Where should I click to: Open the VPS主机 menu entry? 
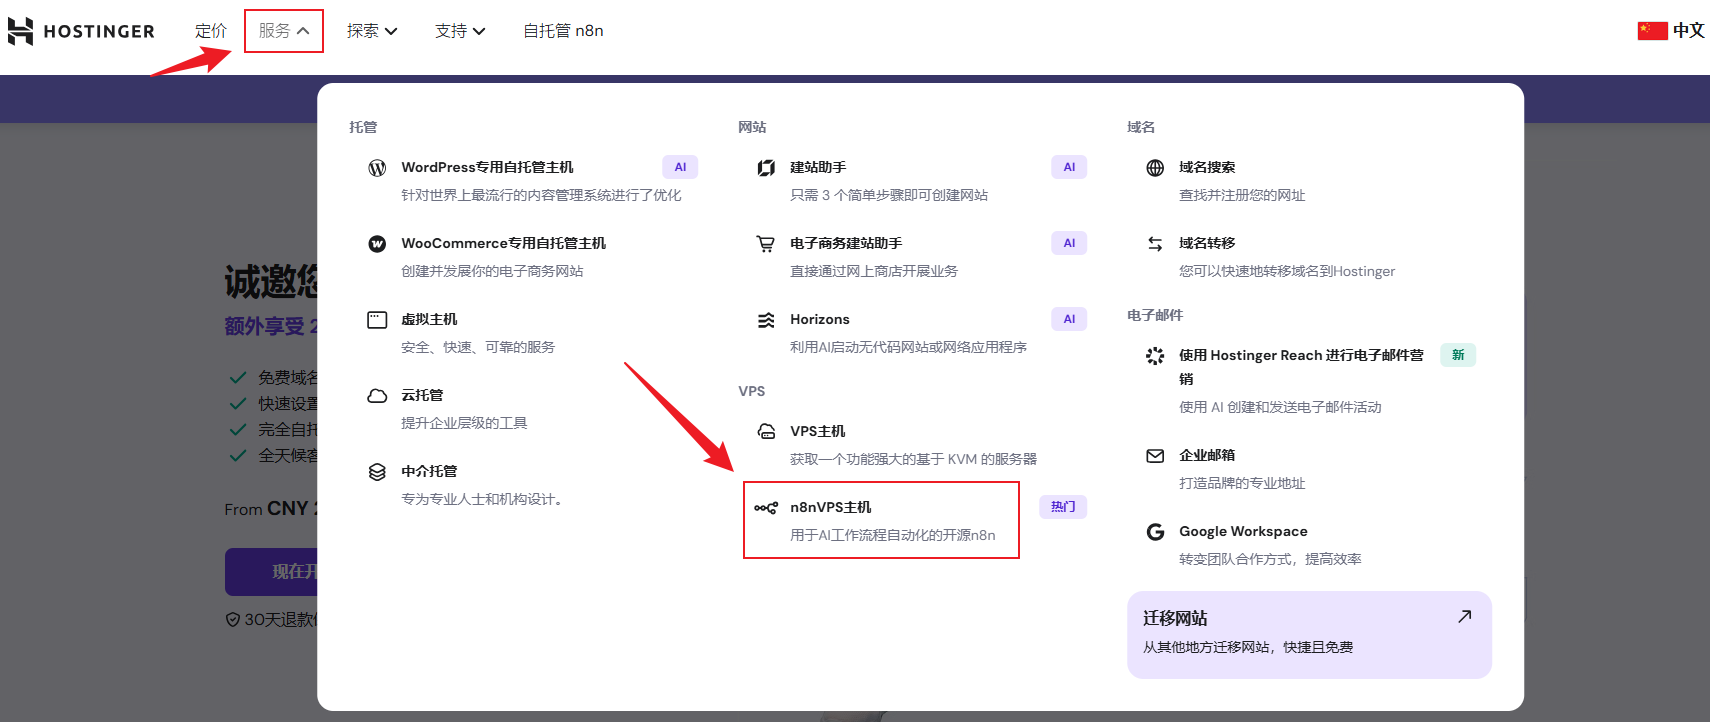[817, 431]
